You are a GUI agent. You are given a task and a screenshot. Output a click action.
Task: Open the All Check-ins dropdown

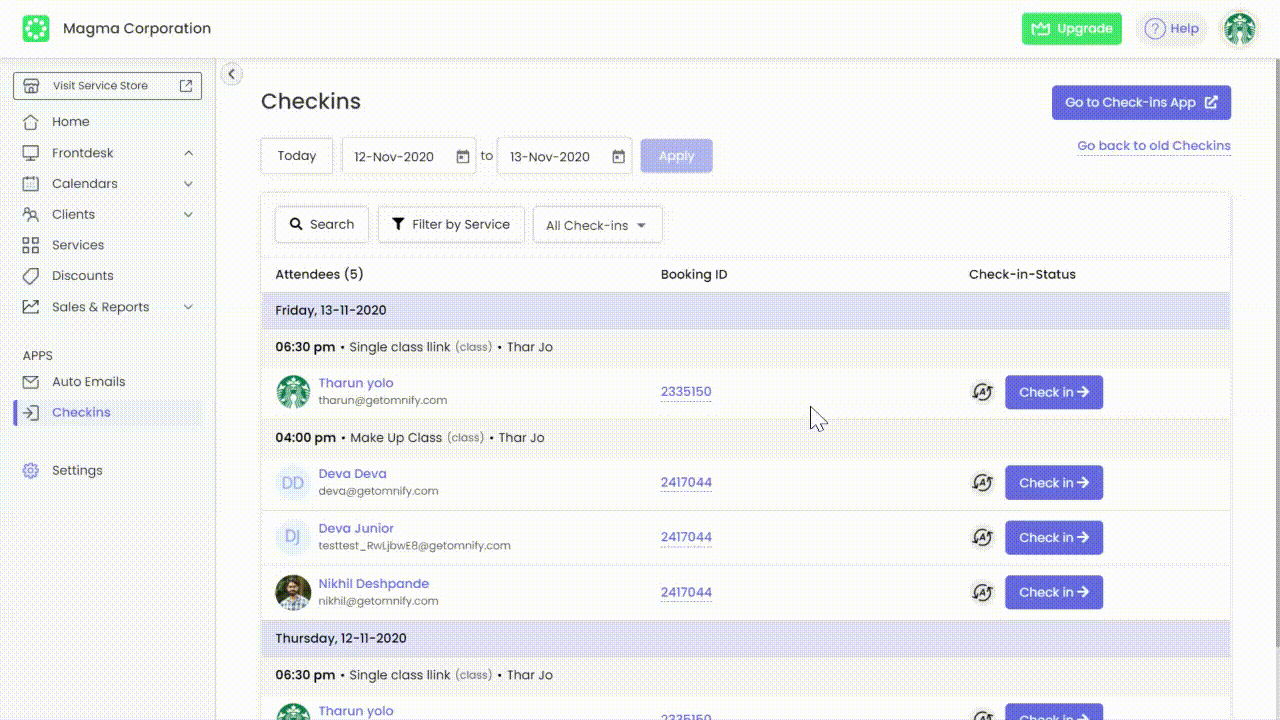pyautogui.click(x=597, y=225)
